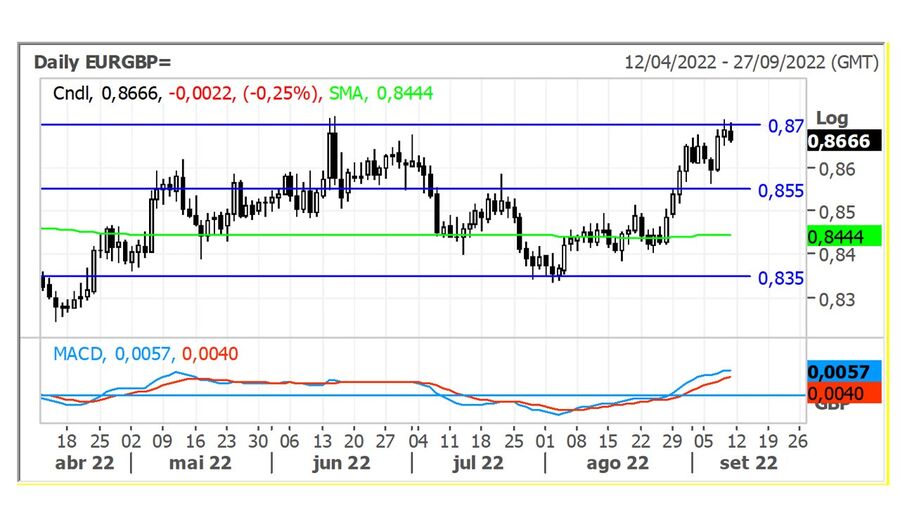Image resolution: width=900 pixels, height=506 pixels.
Task: Toggle the Log scale label
Action: 831,119
